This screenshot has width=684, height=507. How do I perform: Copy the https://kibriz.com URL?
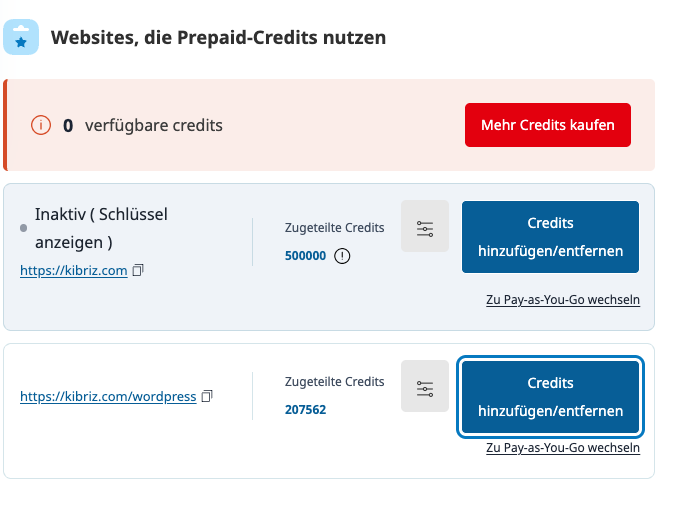click(139, 270)
